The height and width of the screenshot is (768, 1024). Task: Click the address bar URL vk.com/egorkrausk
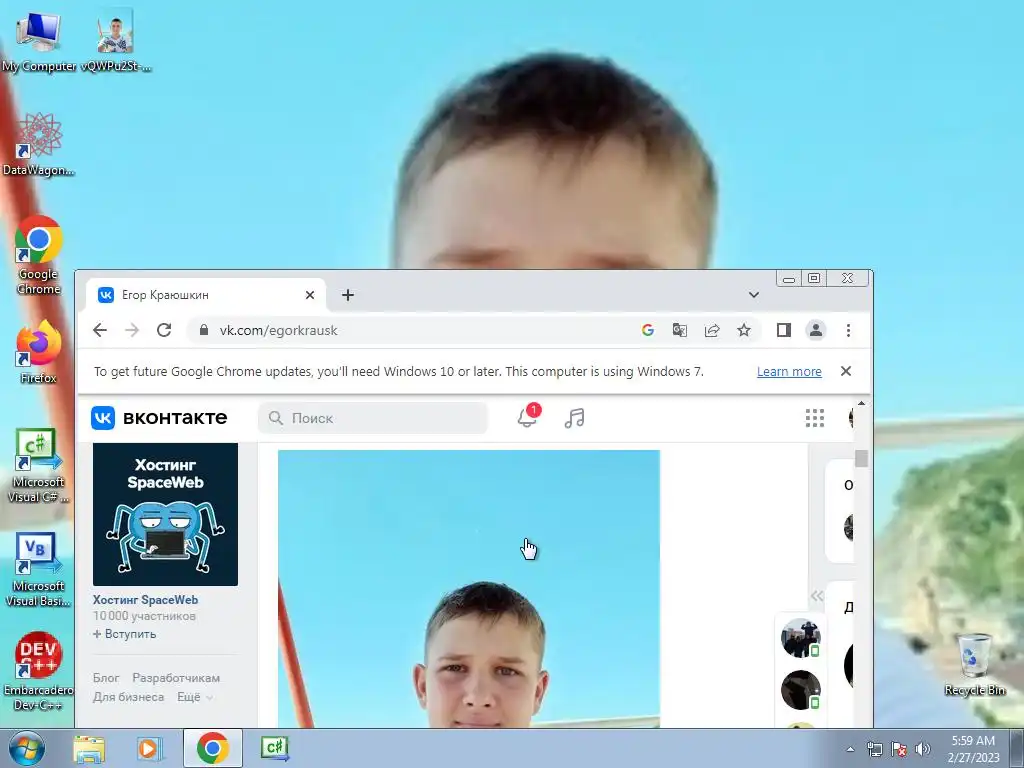click(279, 330)
